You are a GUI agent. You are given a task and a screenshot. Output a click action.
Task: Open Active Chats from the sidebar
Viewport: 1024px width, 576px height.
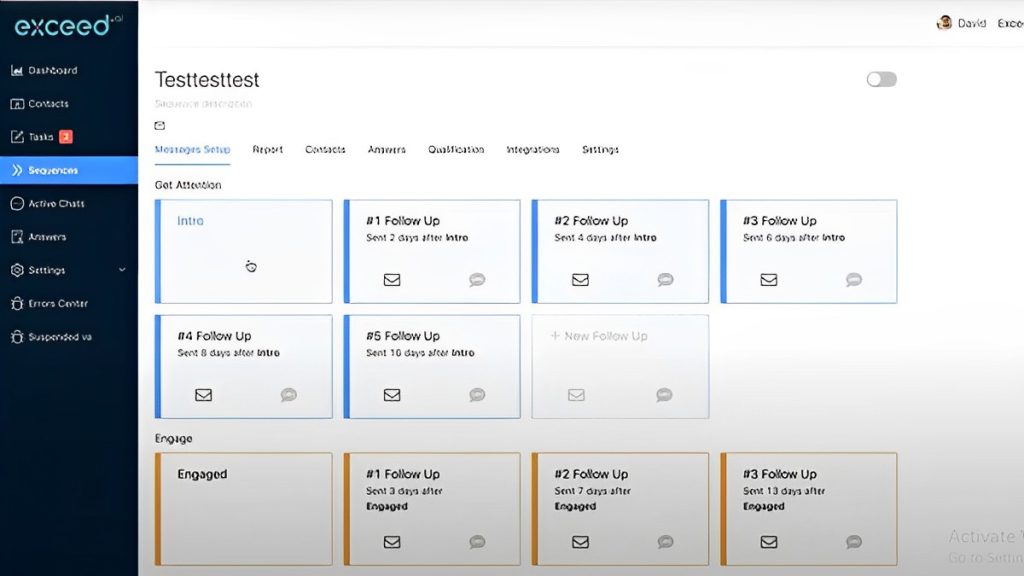pos(18,203)
